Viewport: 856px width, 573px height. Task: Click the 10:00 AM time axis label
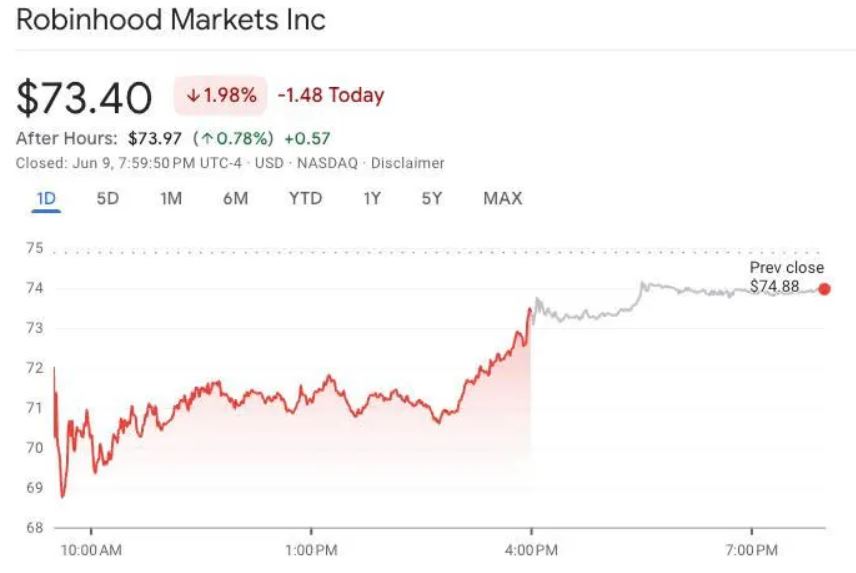[x=91, y=551]
